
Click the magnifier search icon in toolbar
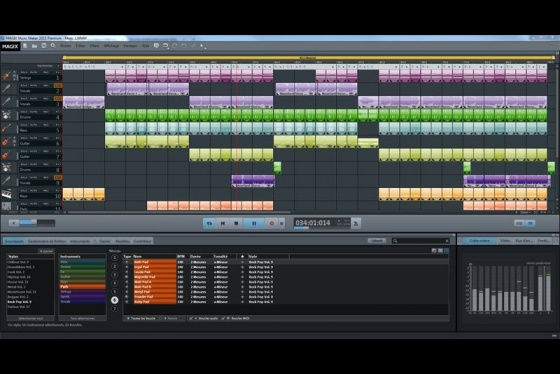[x=53, y=46]
